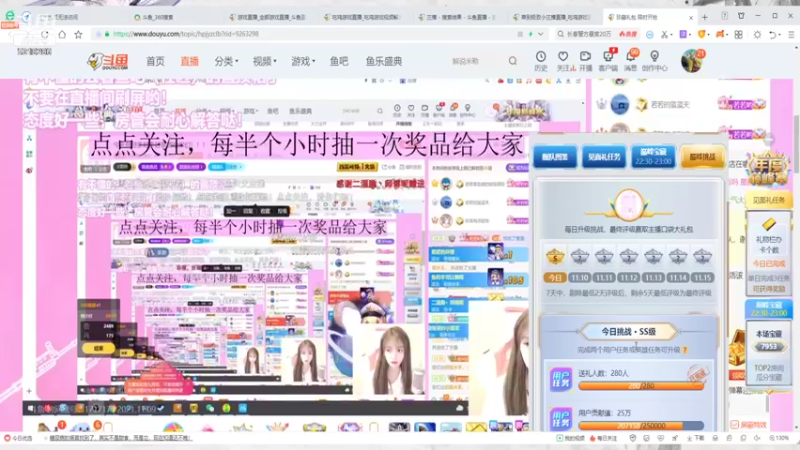Bookmark page with star icon

click(x=78, y=35)
